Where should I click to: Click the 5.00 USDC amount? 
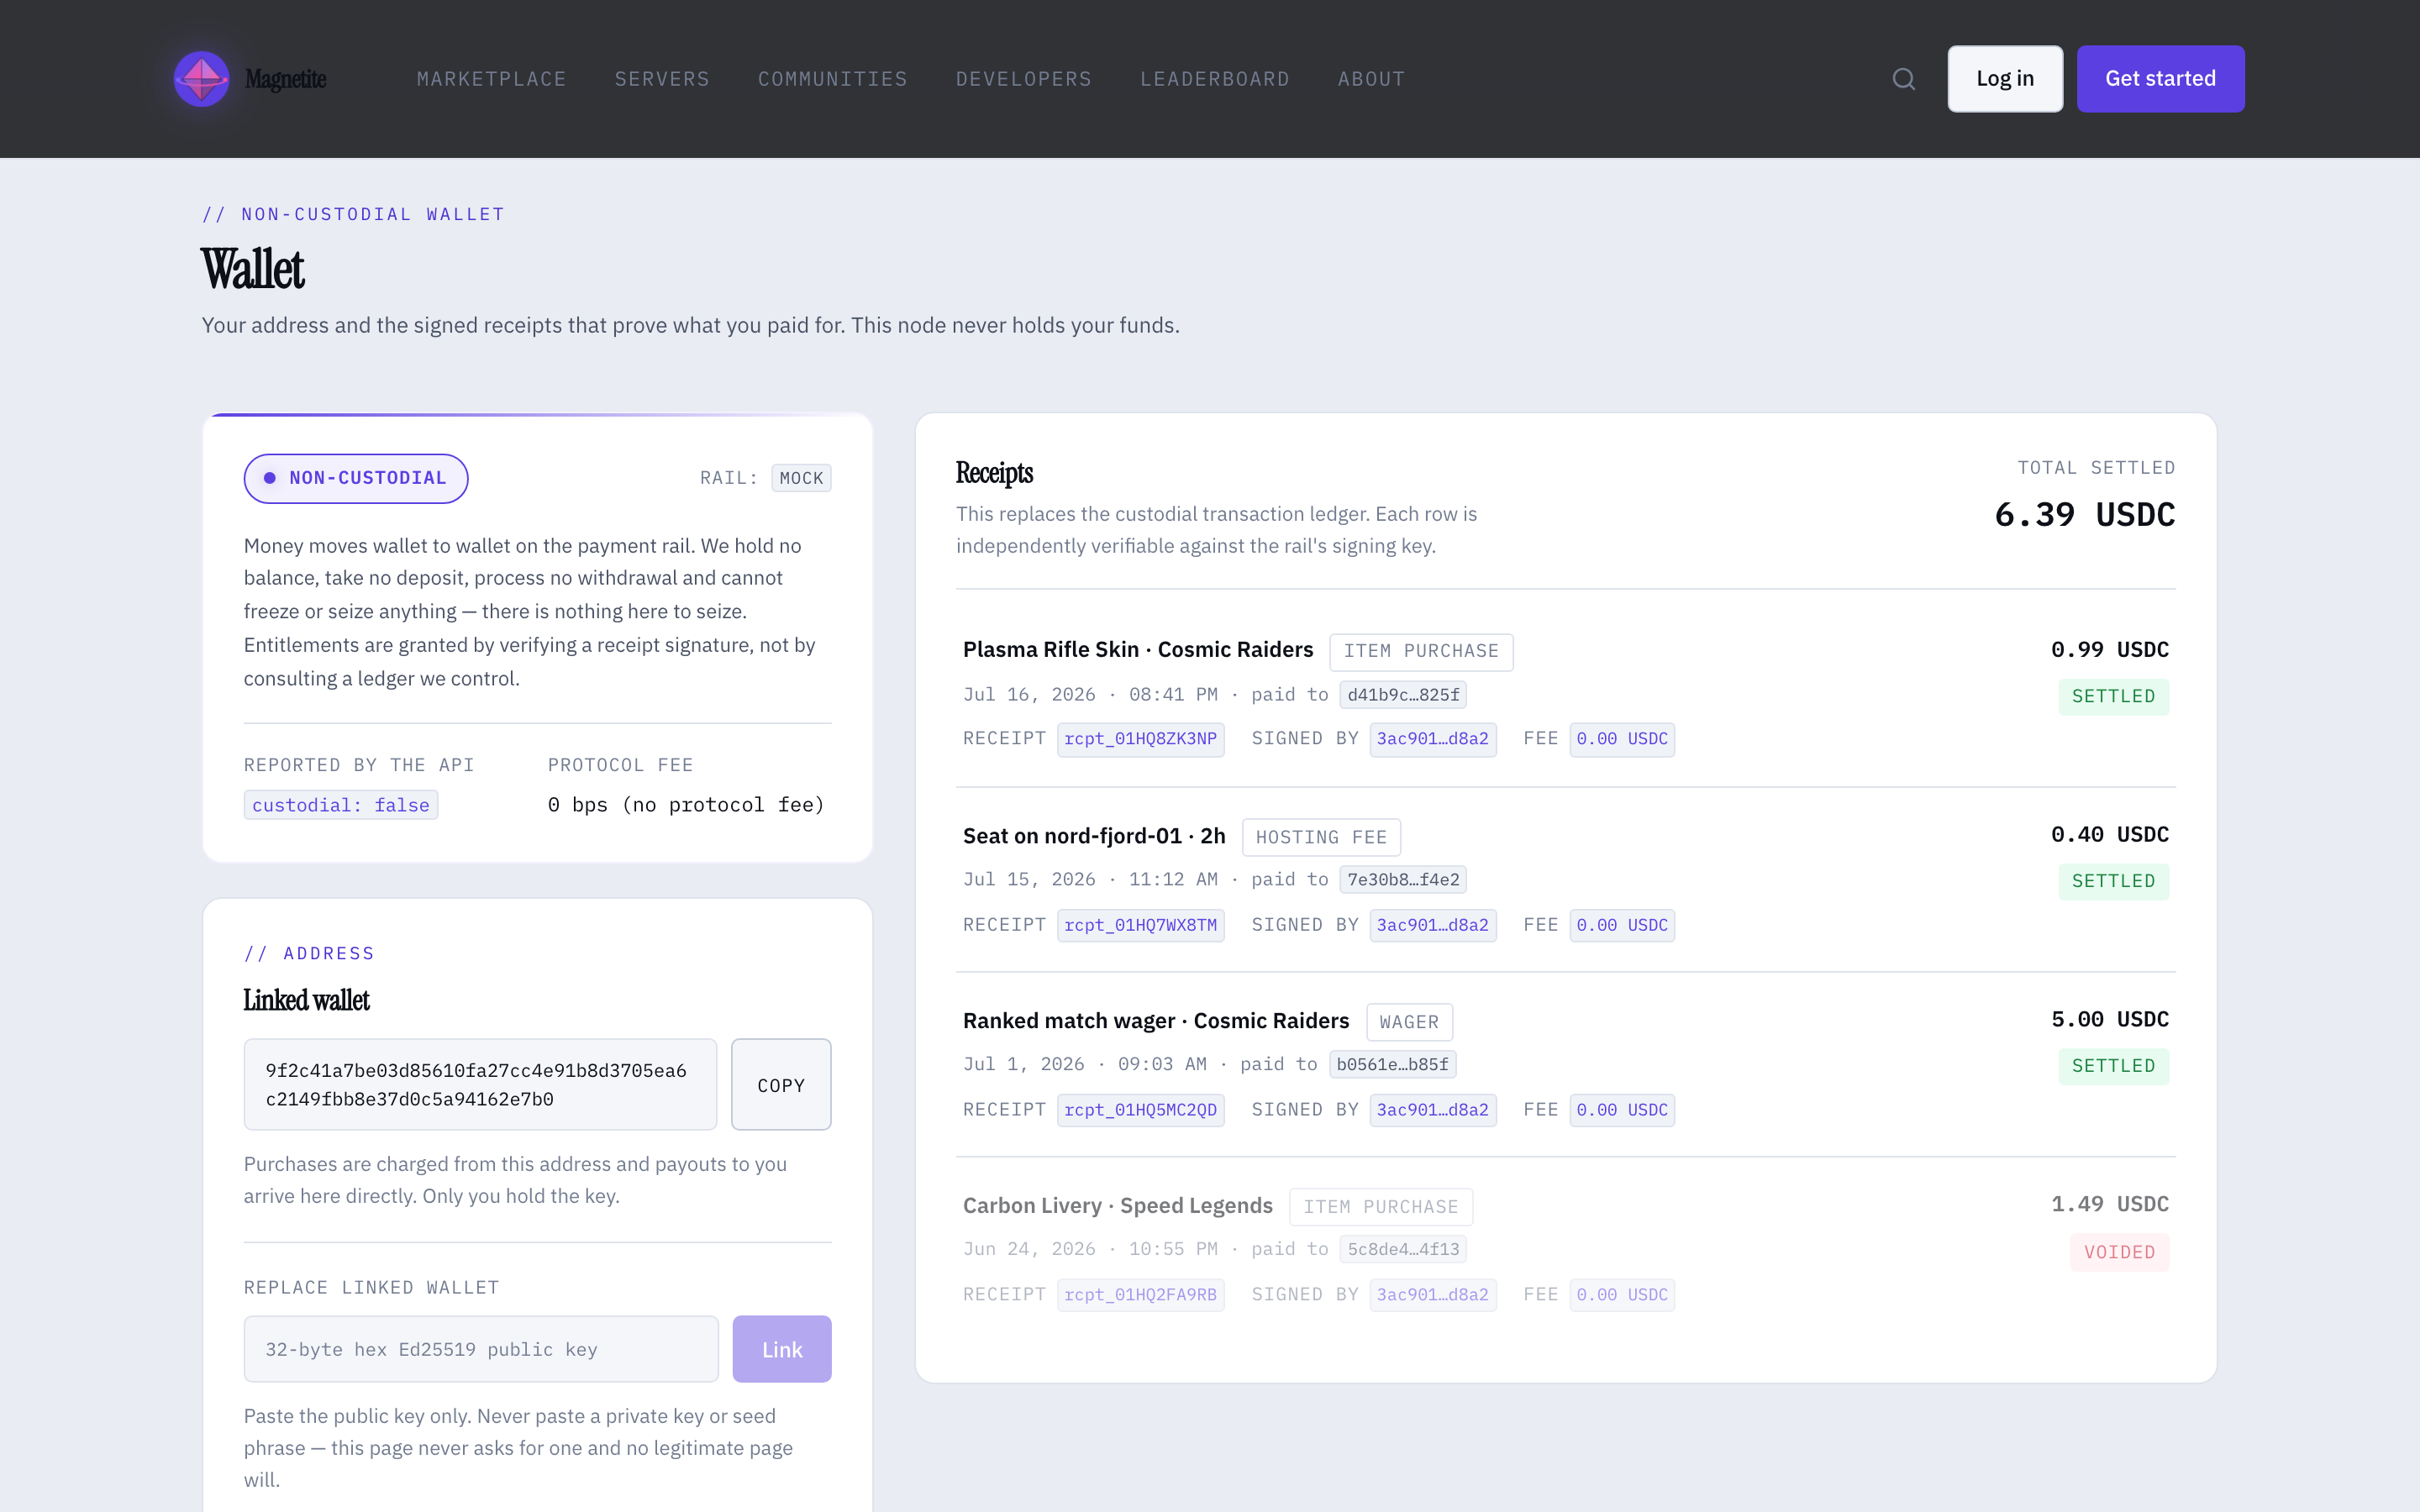point(2109,1020)
